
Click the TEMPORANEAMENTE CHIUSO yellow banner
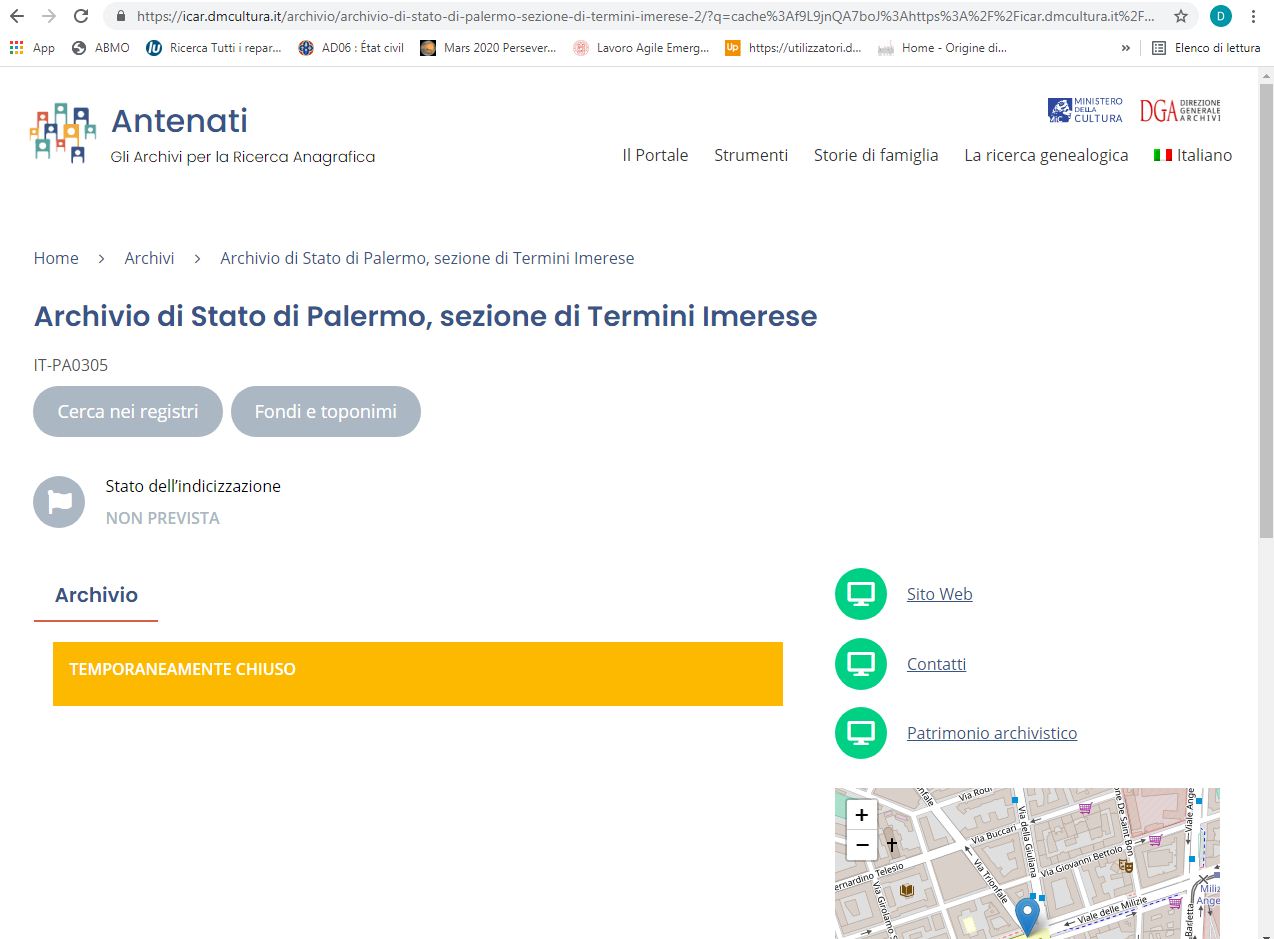tap(418, 674)
